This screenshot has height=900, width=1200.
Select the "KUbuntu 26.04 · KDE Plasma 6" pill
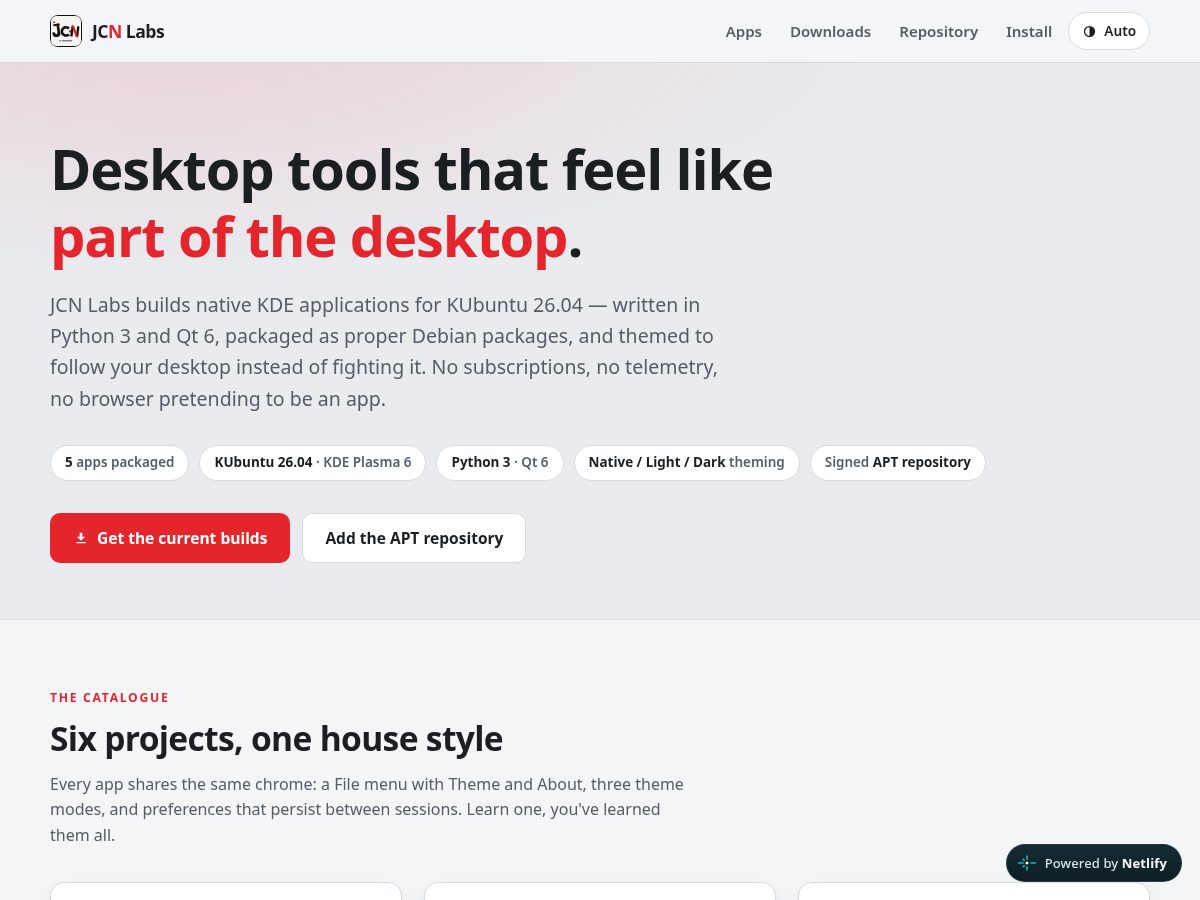[313, 462]
